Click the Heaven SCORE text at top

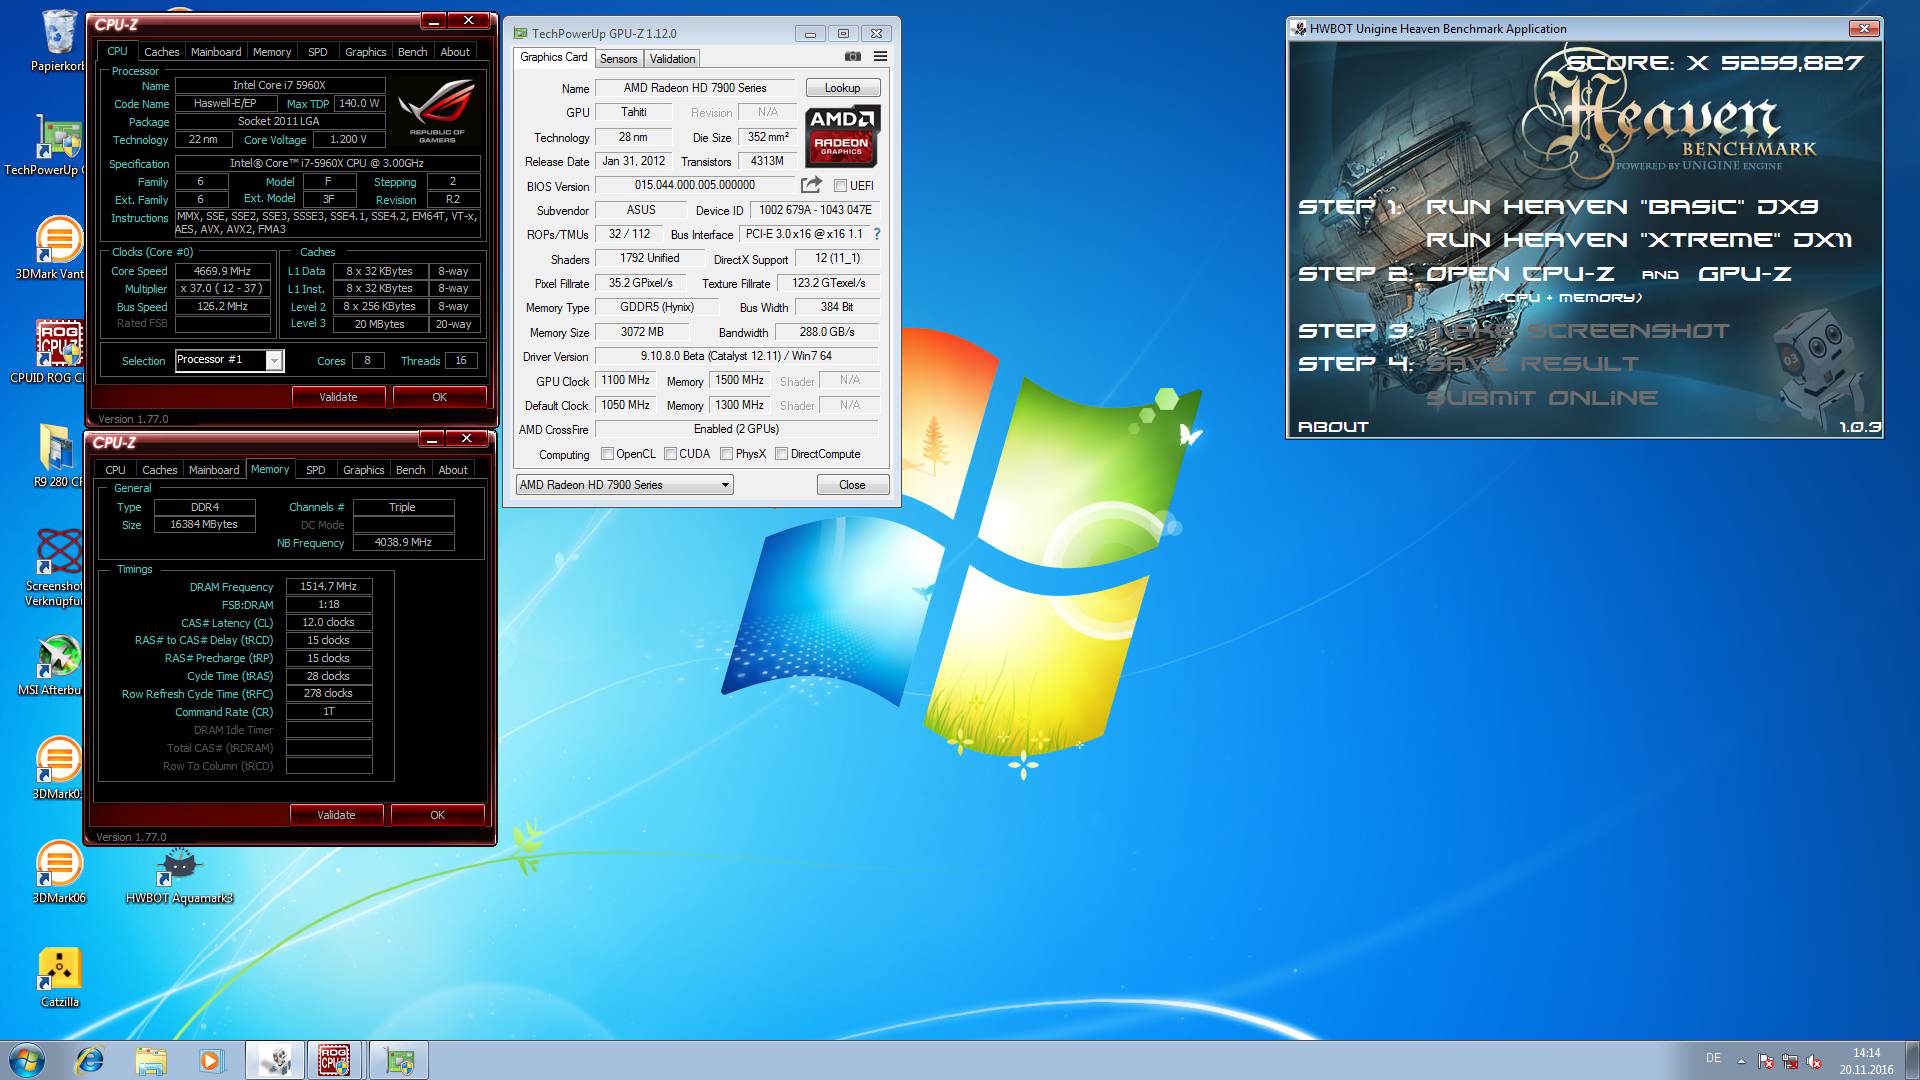pos(1714,63)
